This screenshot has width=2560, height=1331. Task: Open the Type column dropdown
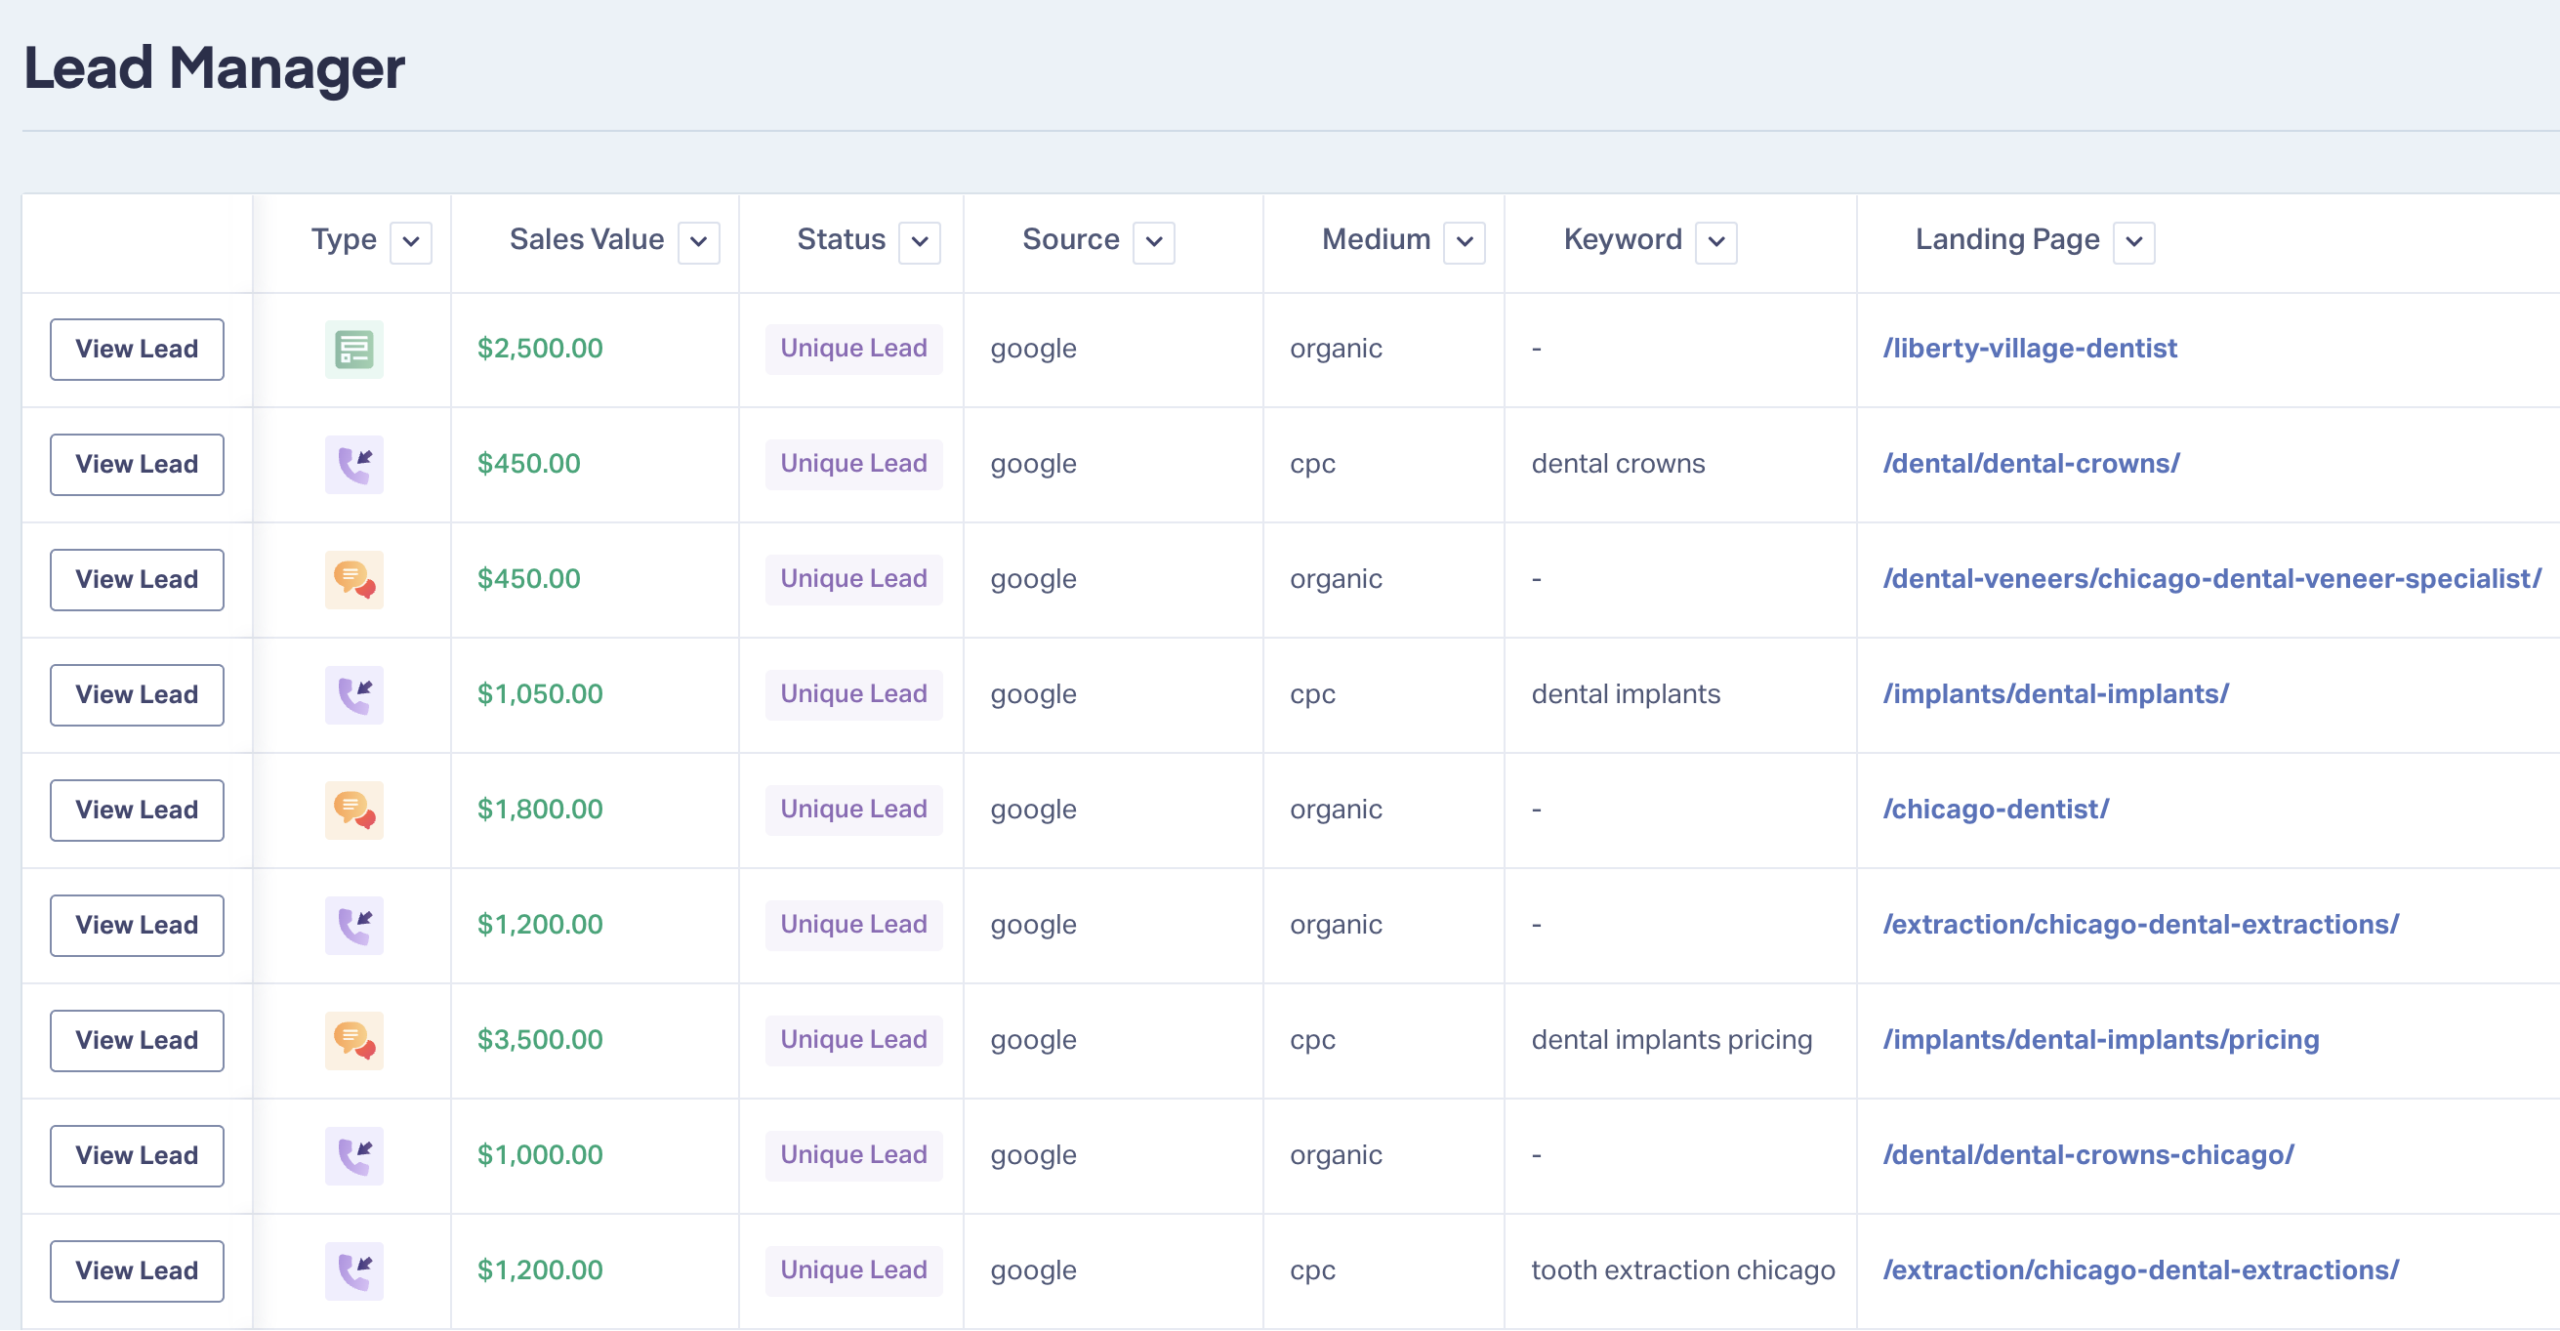tap(411, 242)
